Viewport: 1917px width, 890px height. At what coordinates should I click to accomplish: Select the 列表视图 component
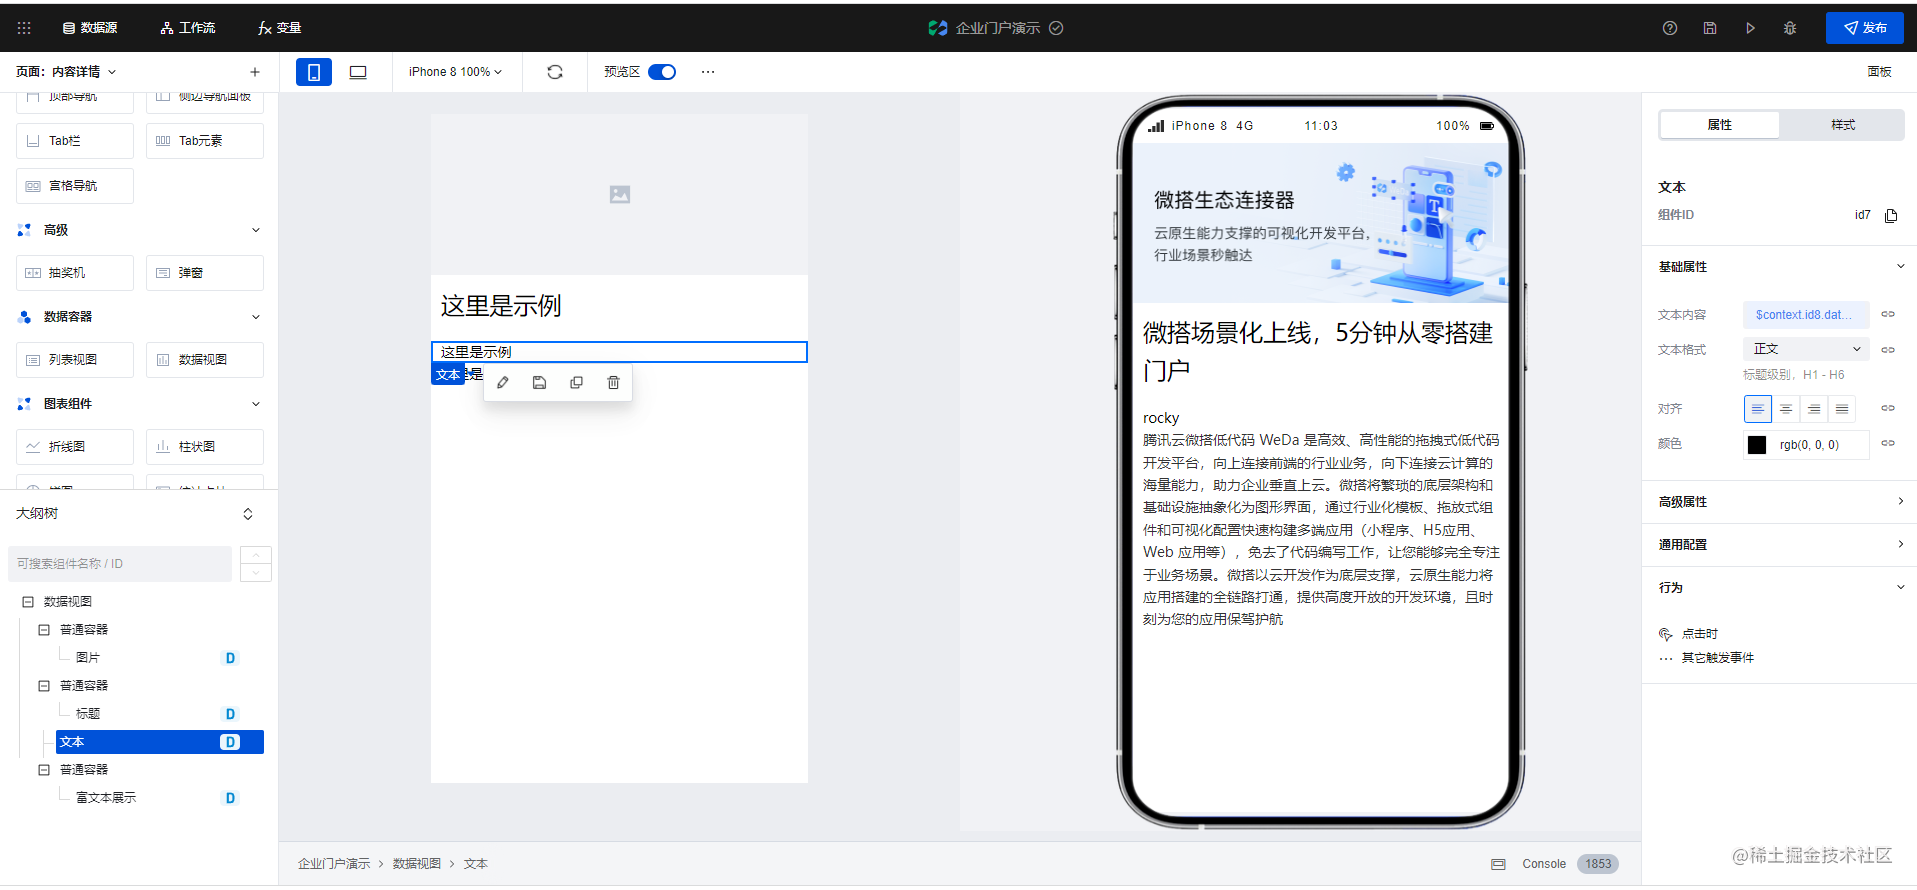pyautogui.click(x=75, y=360)
